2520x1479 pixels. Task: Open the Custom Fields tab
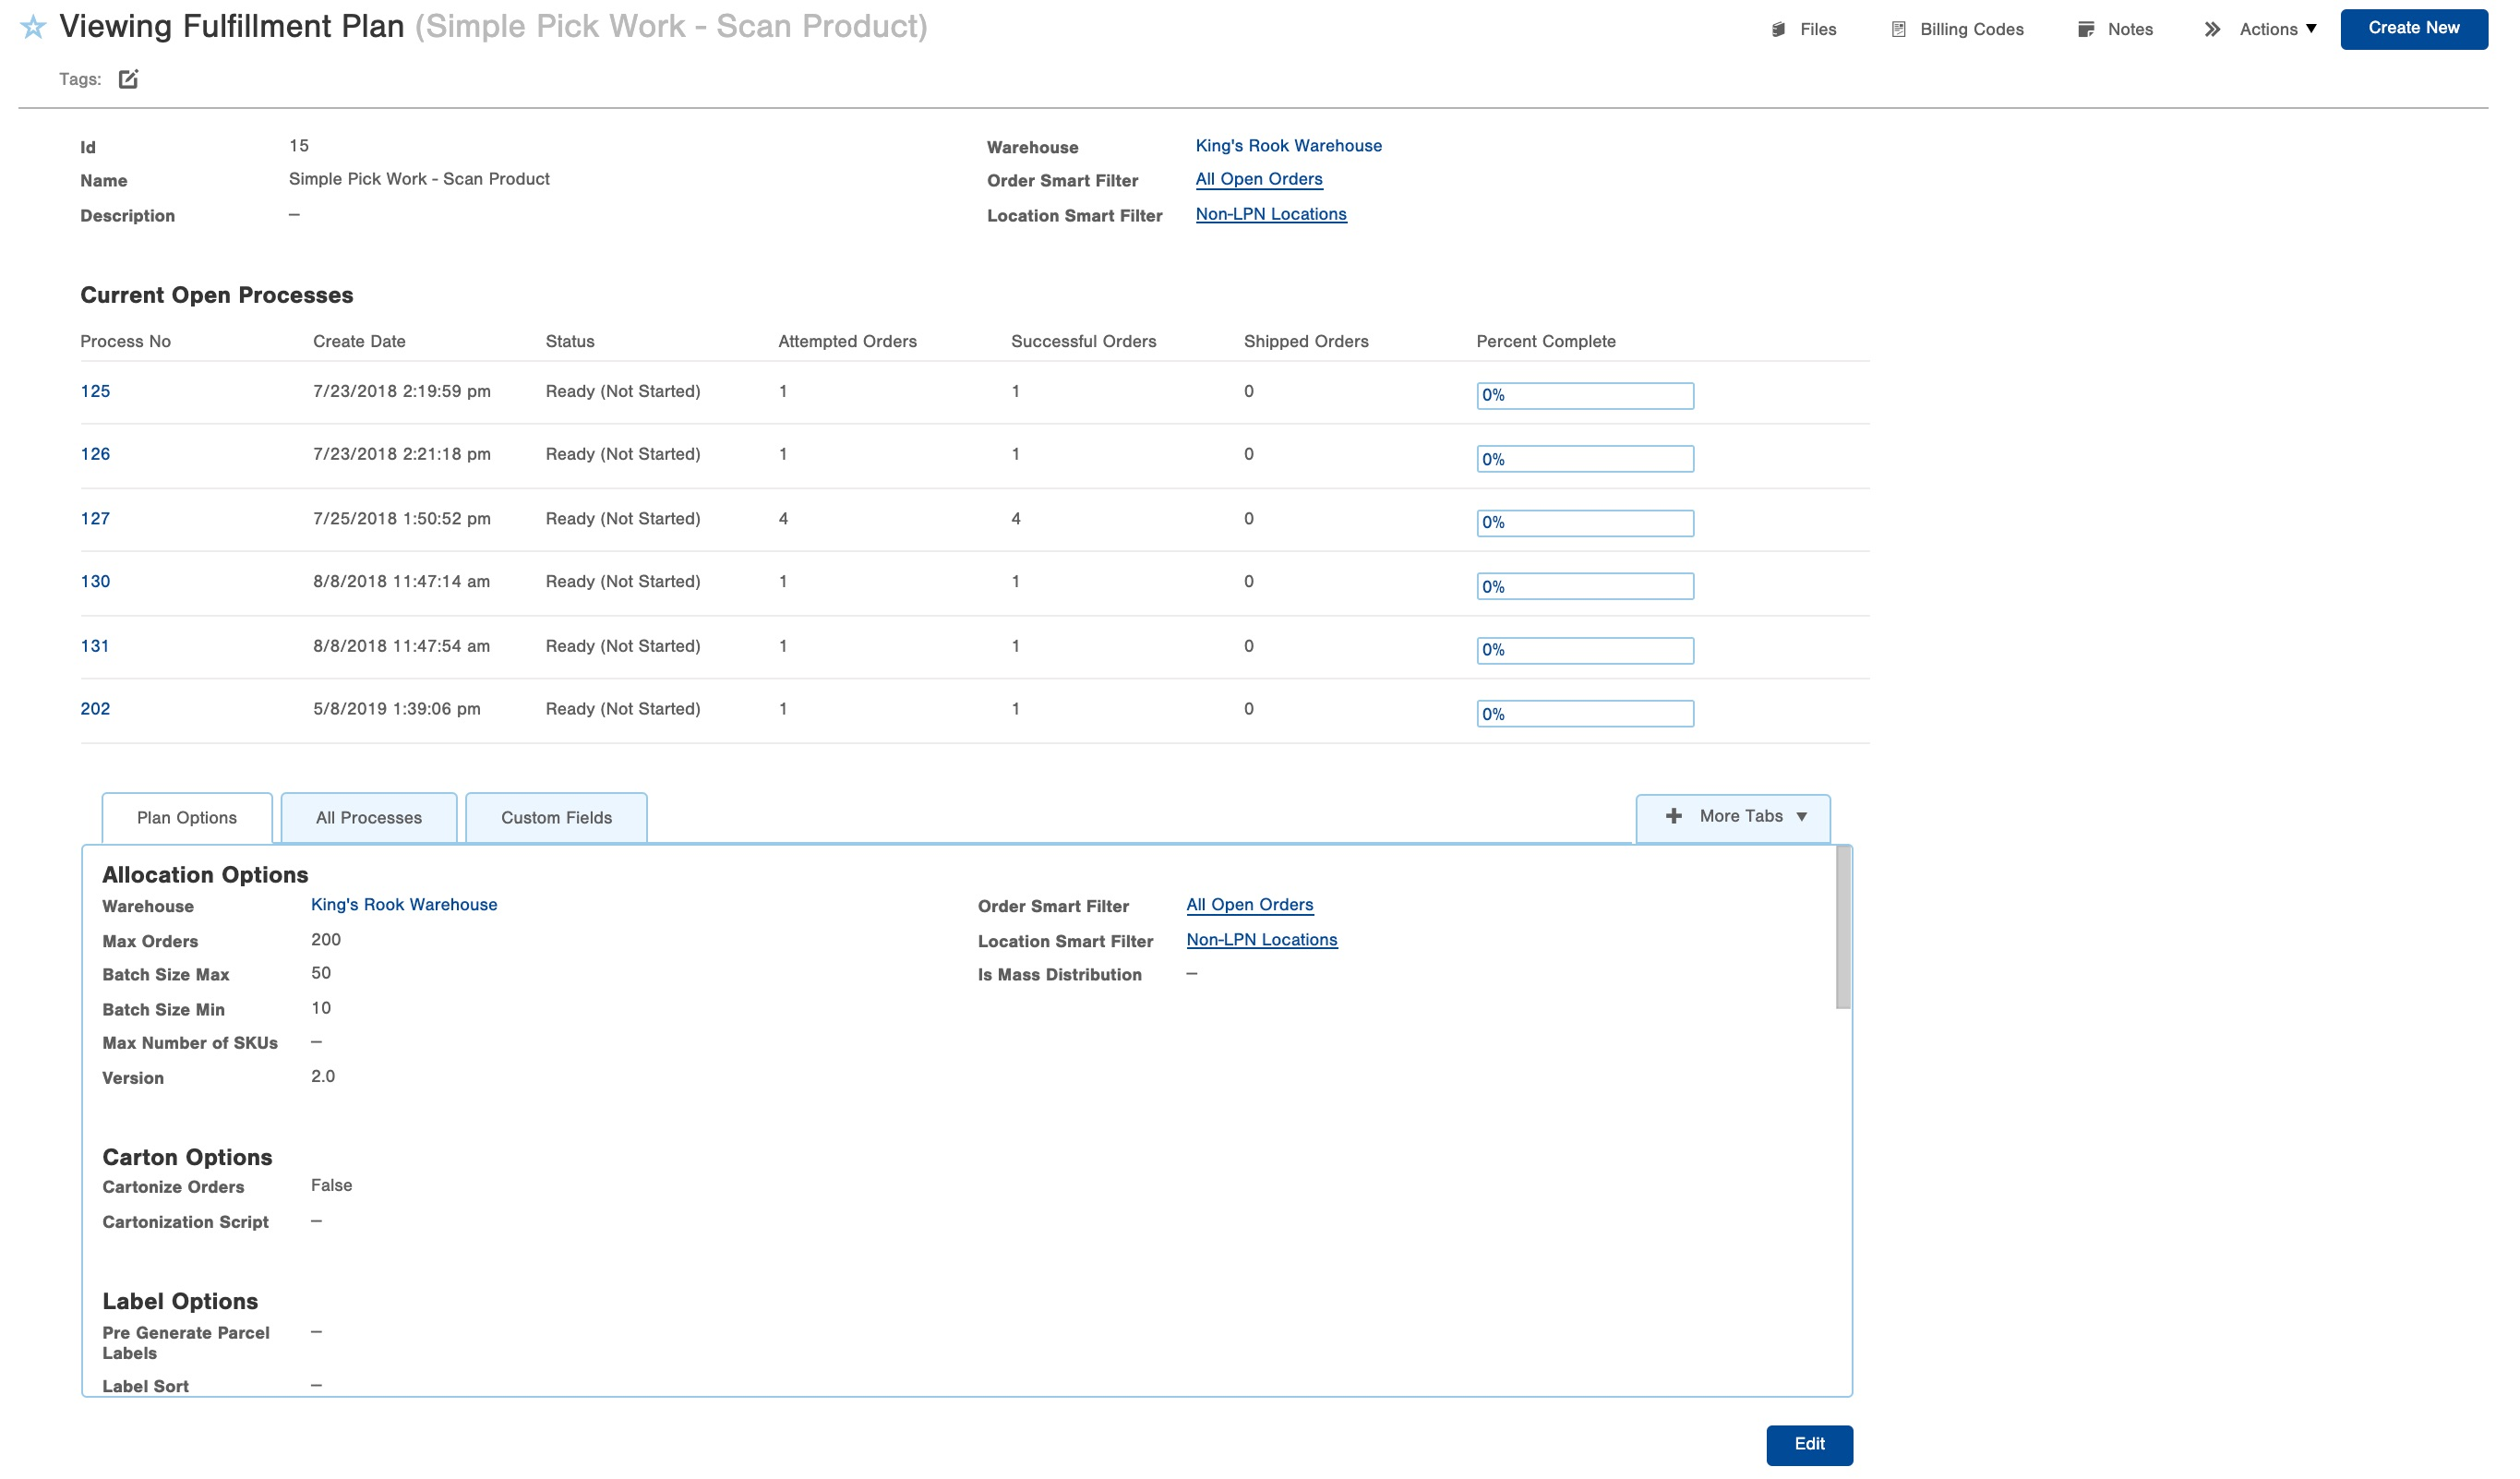coord(556,818)
